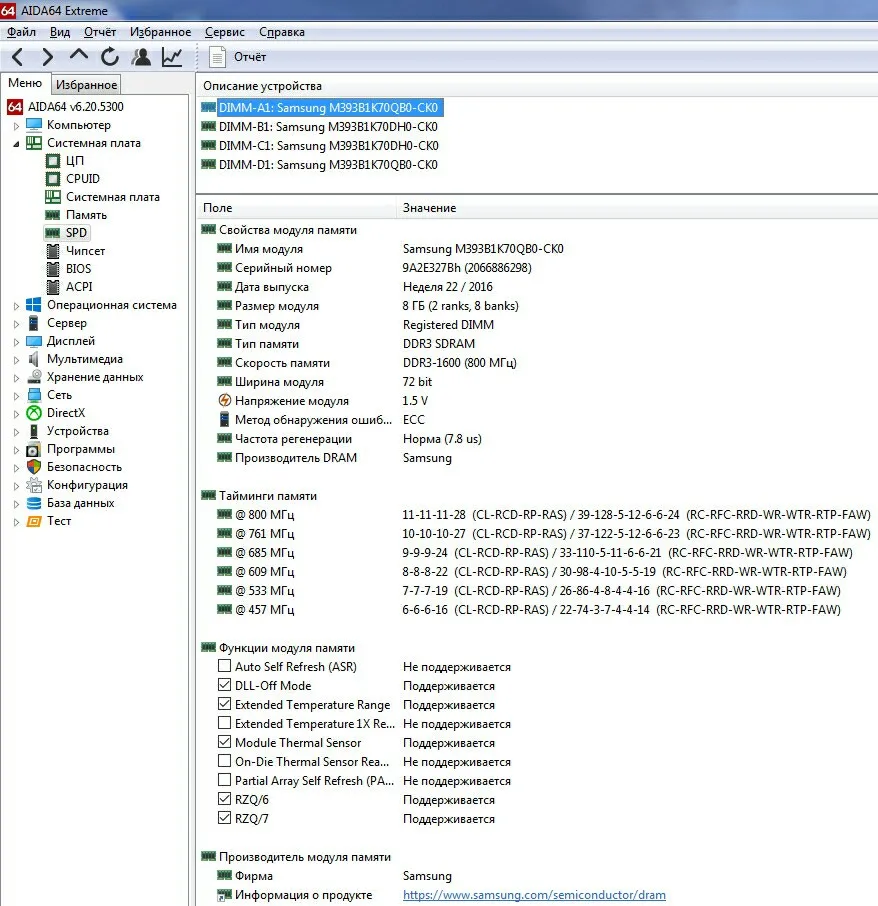The width and height of the screenshot is (878, 906).
Task: Select the База данных icon
Action: click(x=34, y=503)
